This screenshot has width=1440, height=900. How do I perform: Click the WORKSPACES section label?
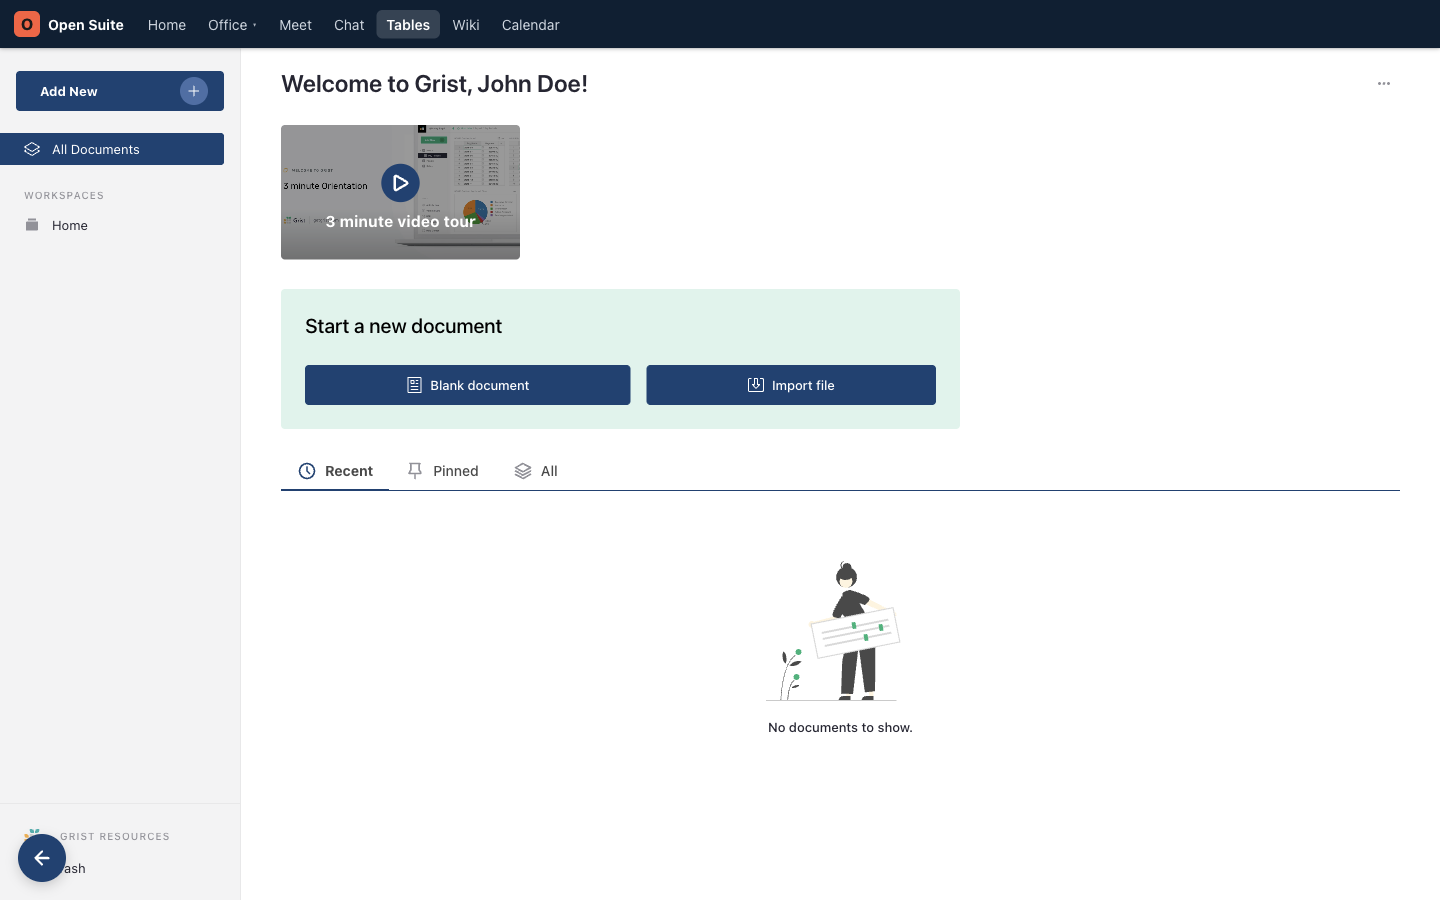pyautogui.click(x=64, y=196)
